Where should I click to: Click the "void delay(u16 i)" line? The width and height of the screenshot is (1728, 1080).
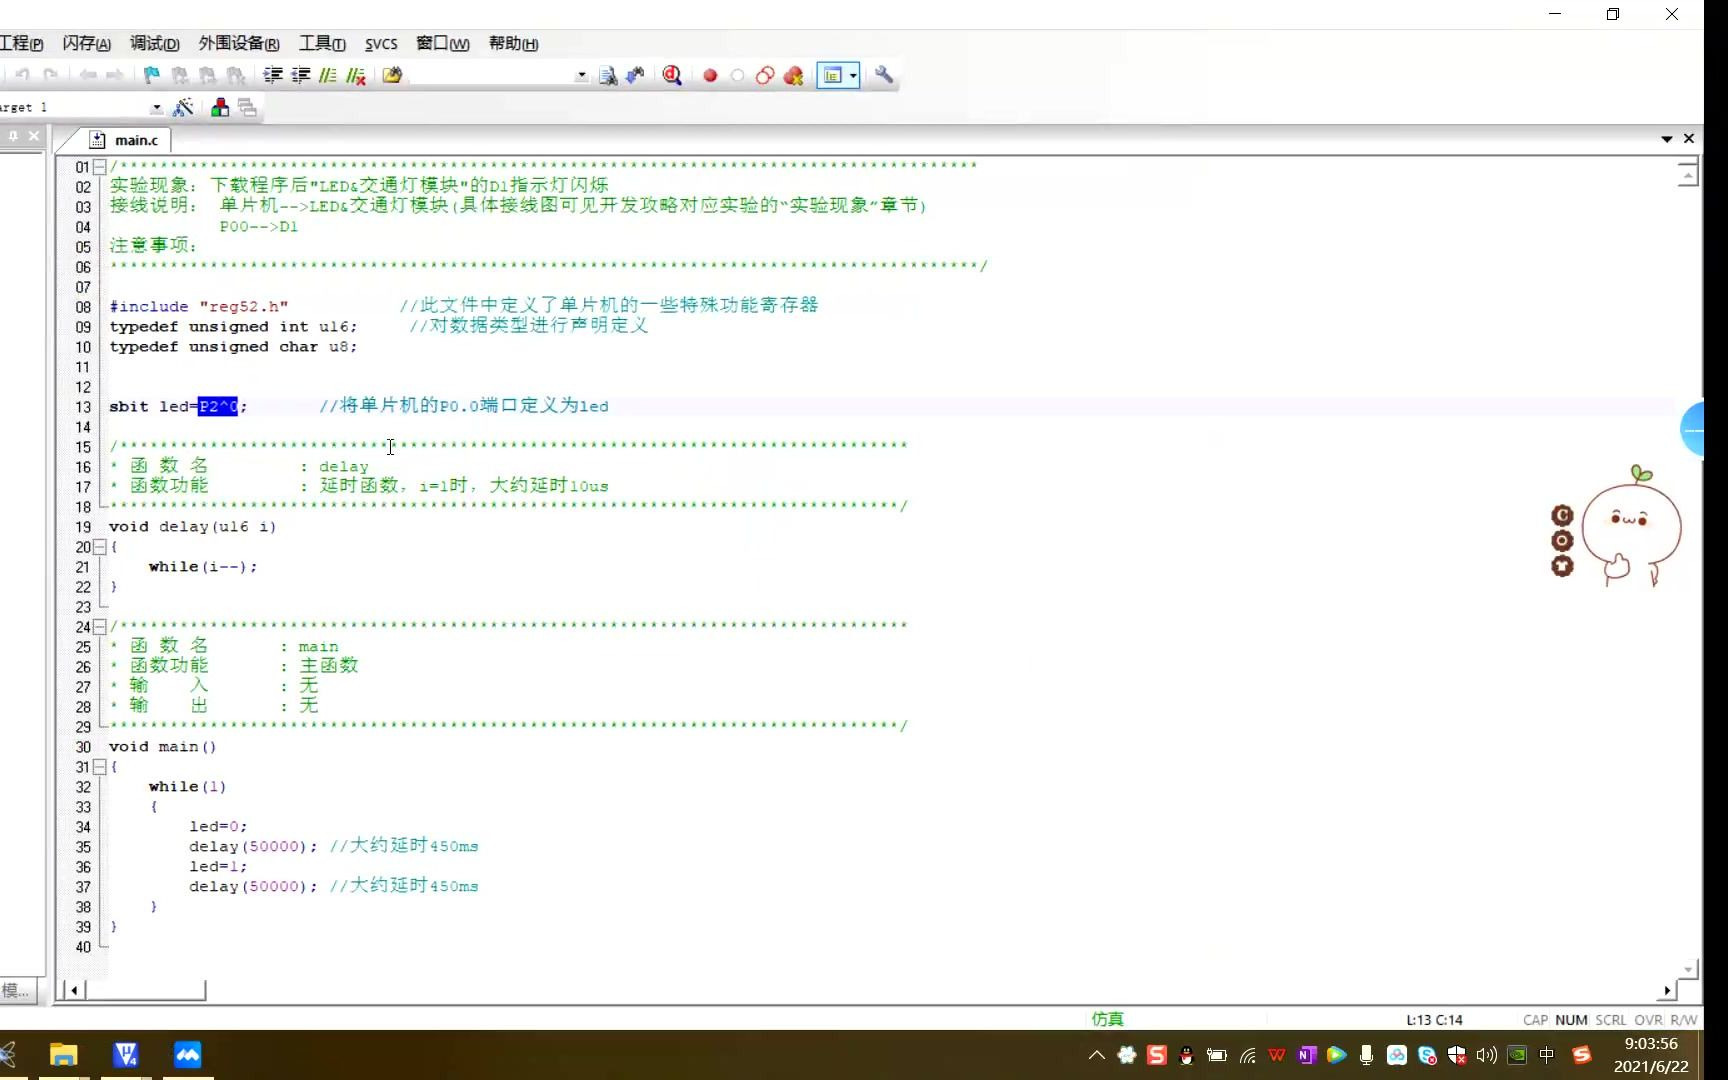[x=192, y=526]
